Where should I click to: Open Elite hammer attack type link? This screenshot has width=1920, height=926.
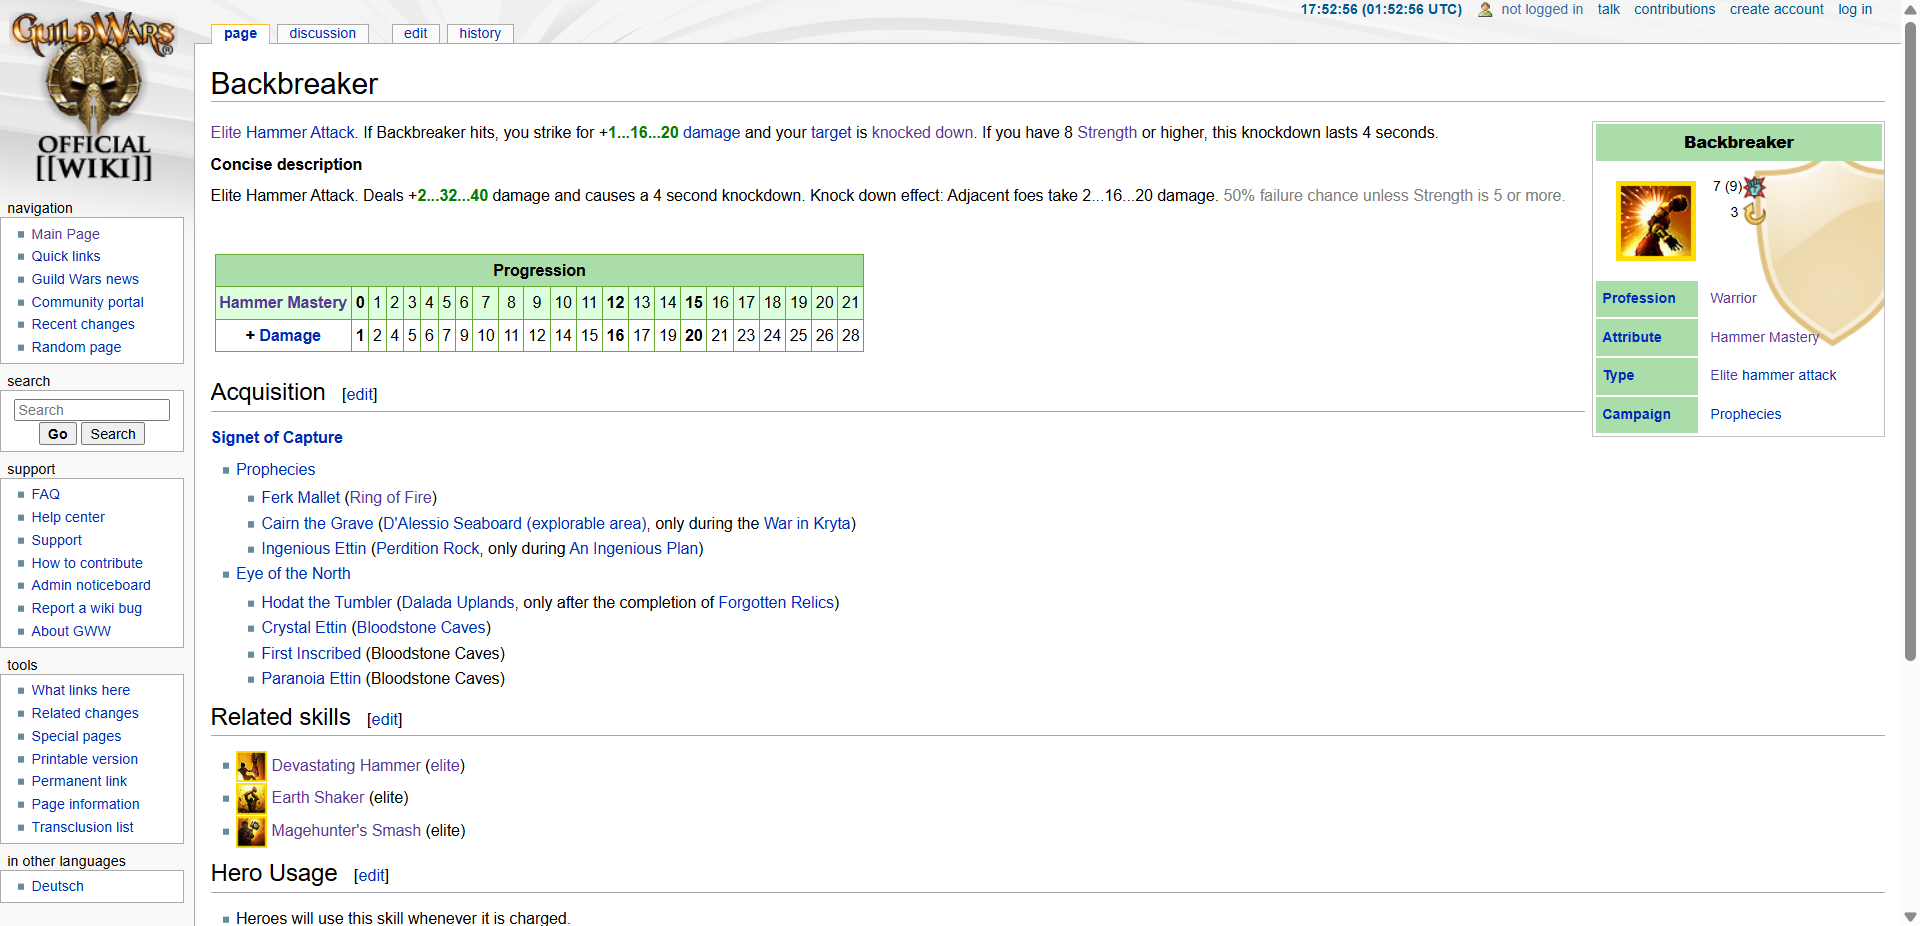tap(1773, 375)
